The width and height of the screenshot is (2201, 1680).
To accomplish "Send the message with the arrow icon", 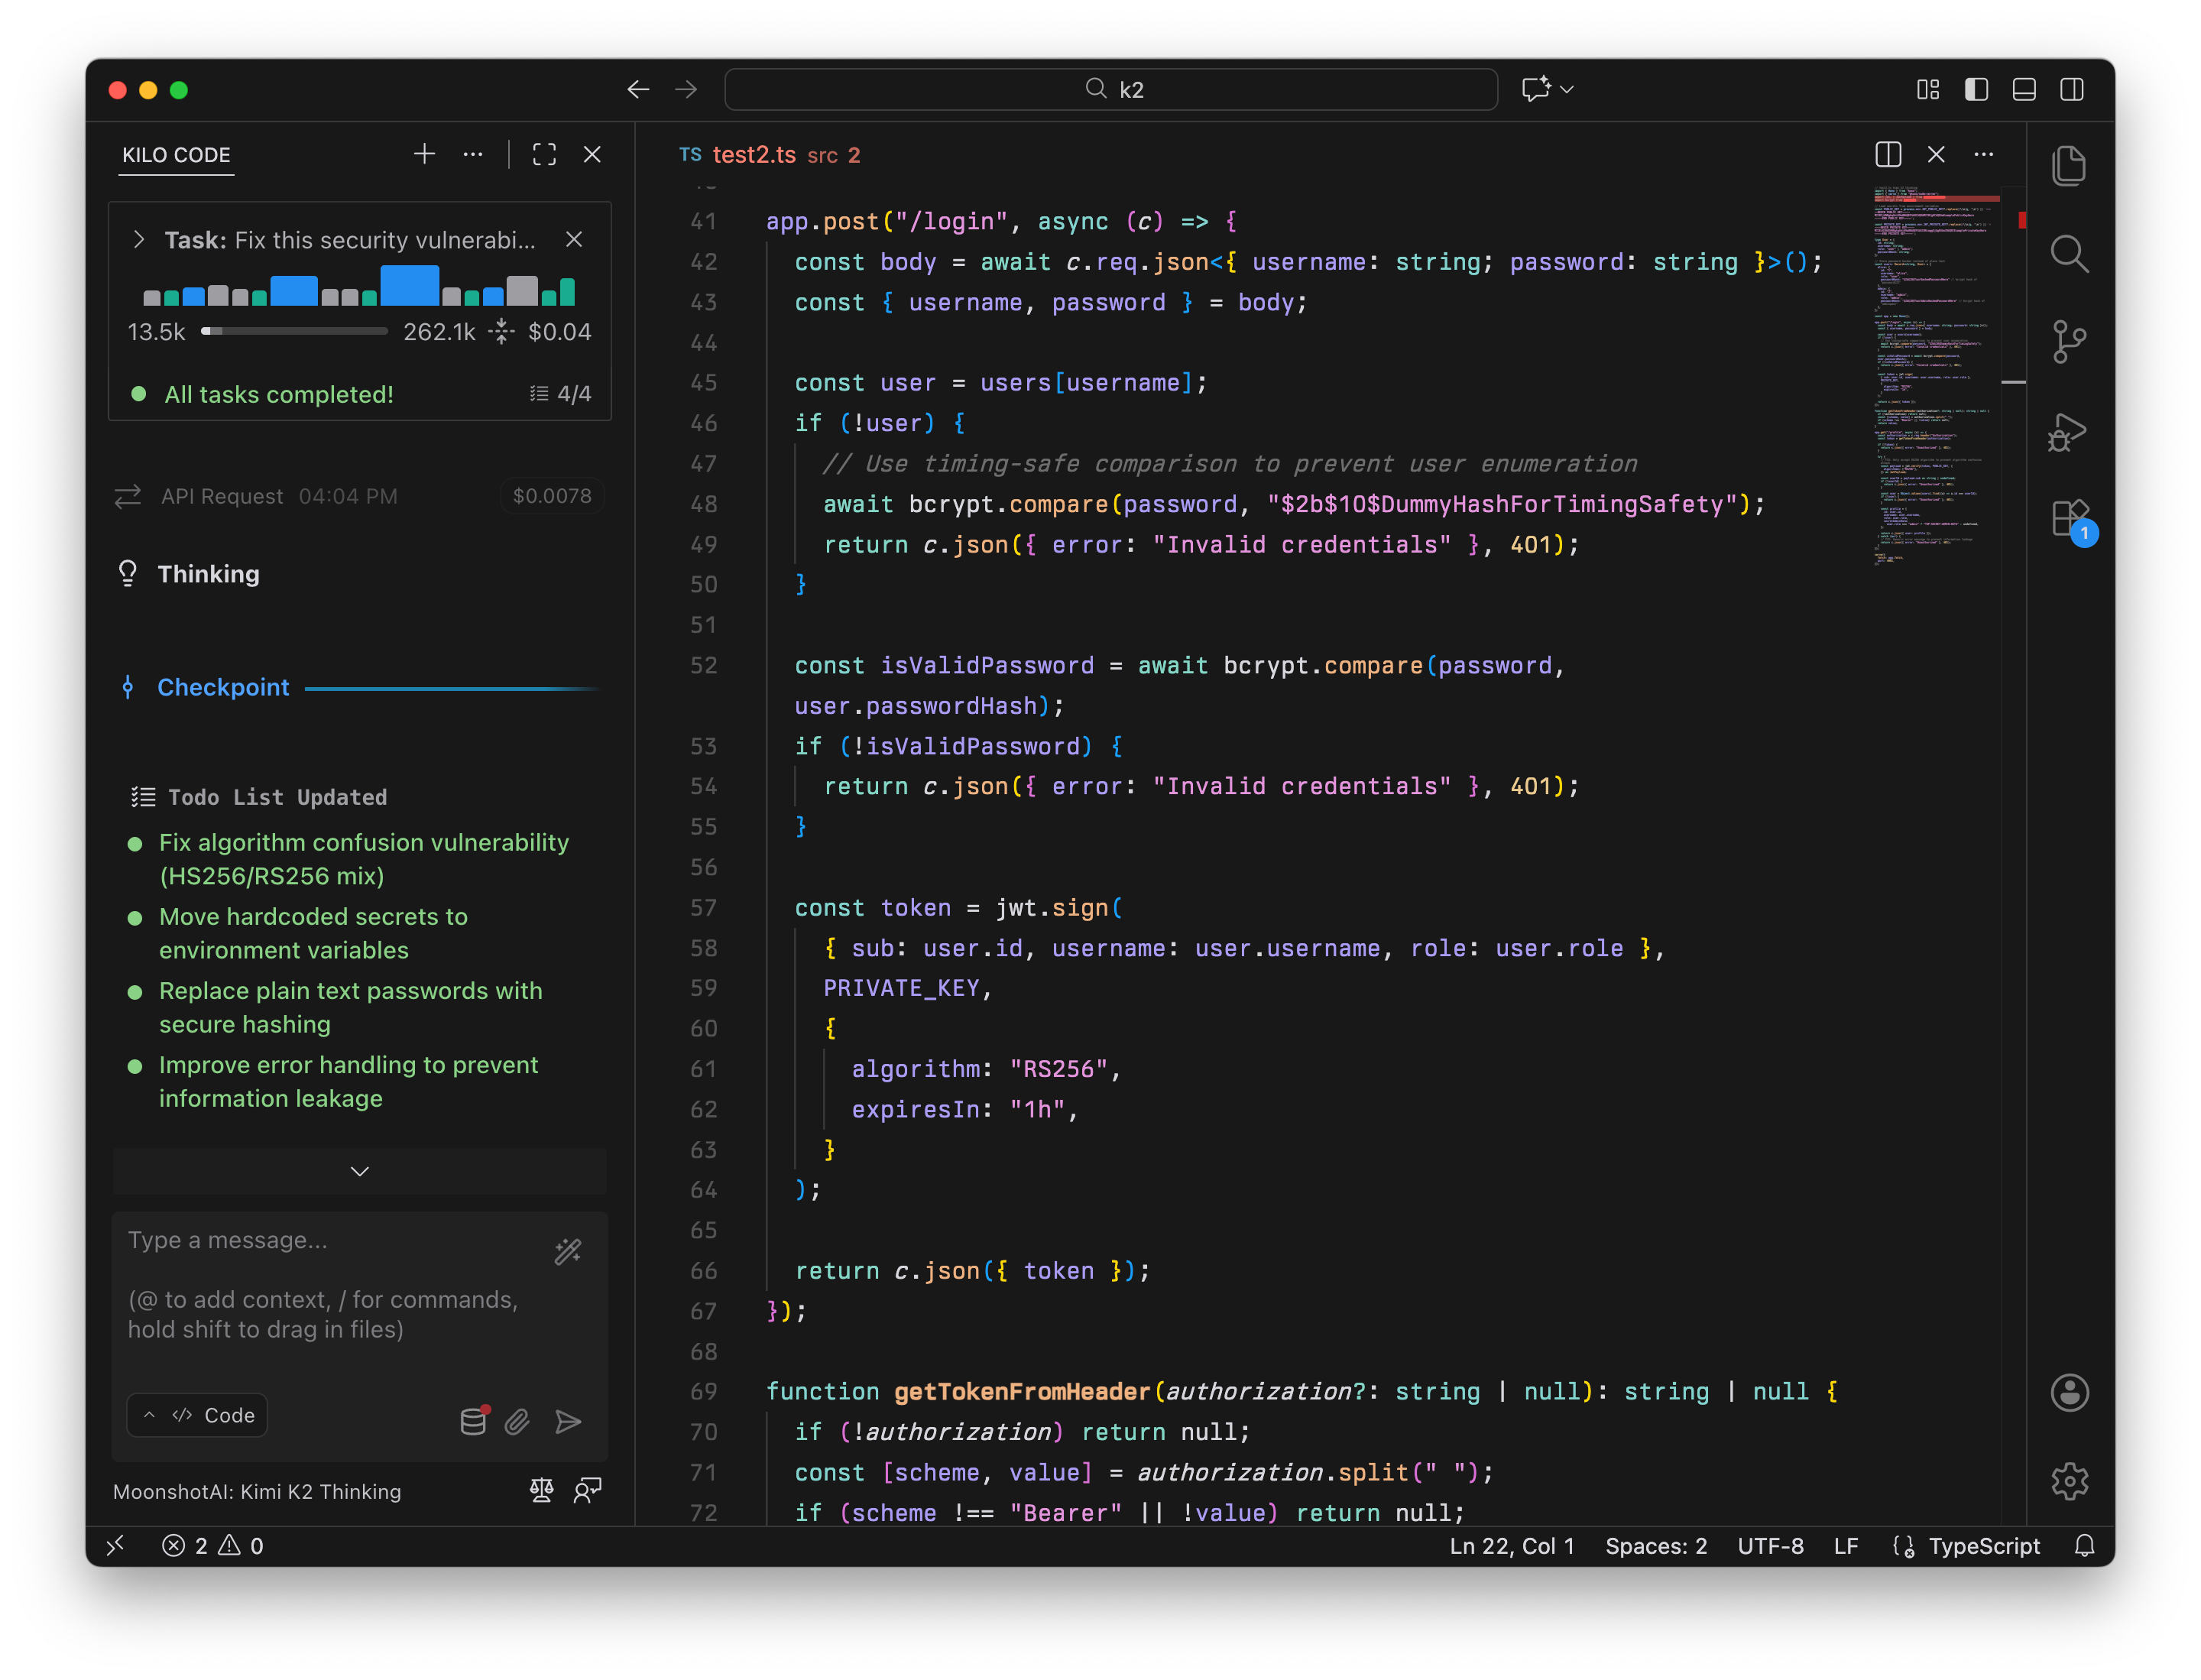I will coord(568,1421).
